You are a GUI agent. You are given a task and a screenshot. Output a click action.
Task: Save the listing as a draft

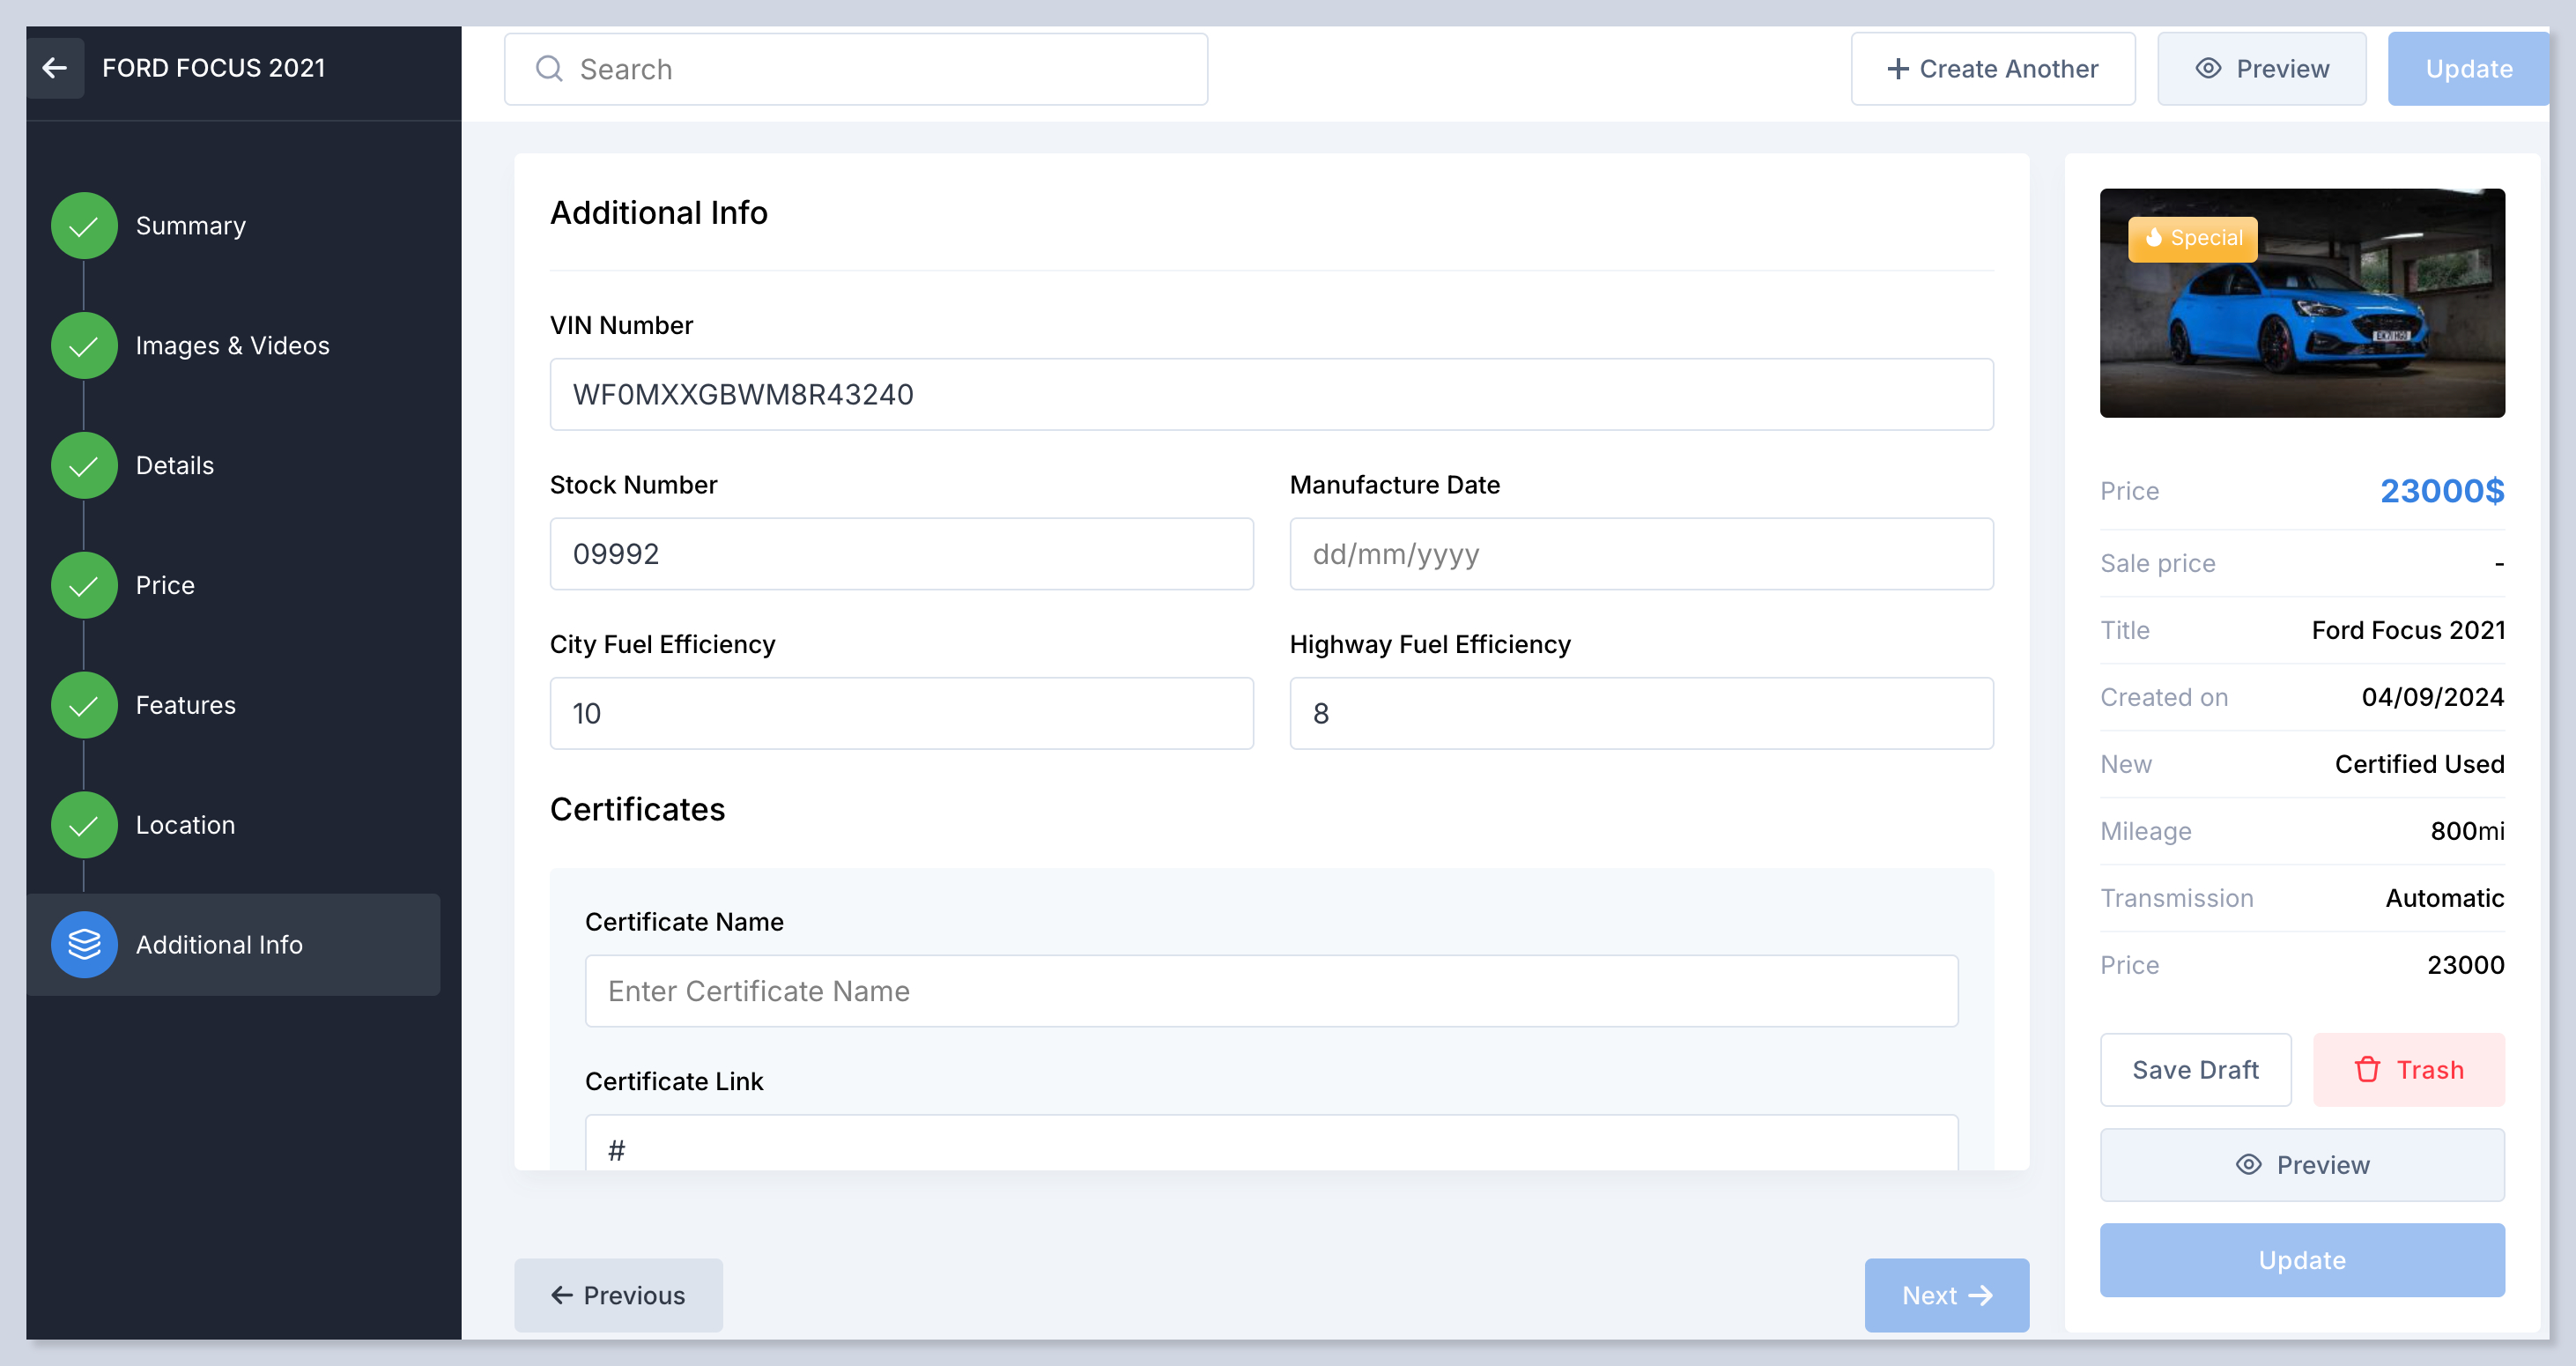pos(2195,1069)
